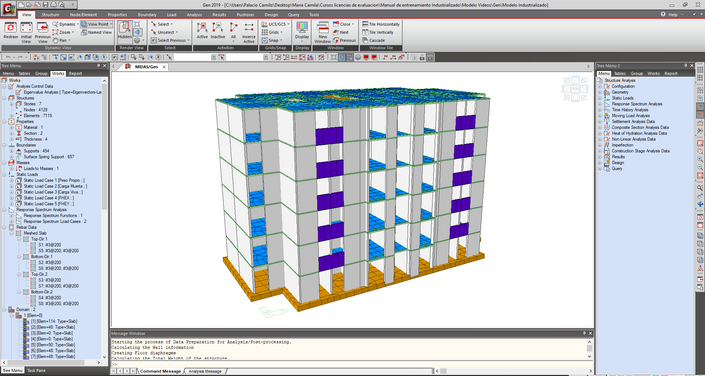This screenshot has height=376, width=705.
Task: Open the UCS/GCS dropdown
Action: 275,24
